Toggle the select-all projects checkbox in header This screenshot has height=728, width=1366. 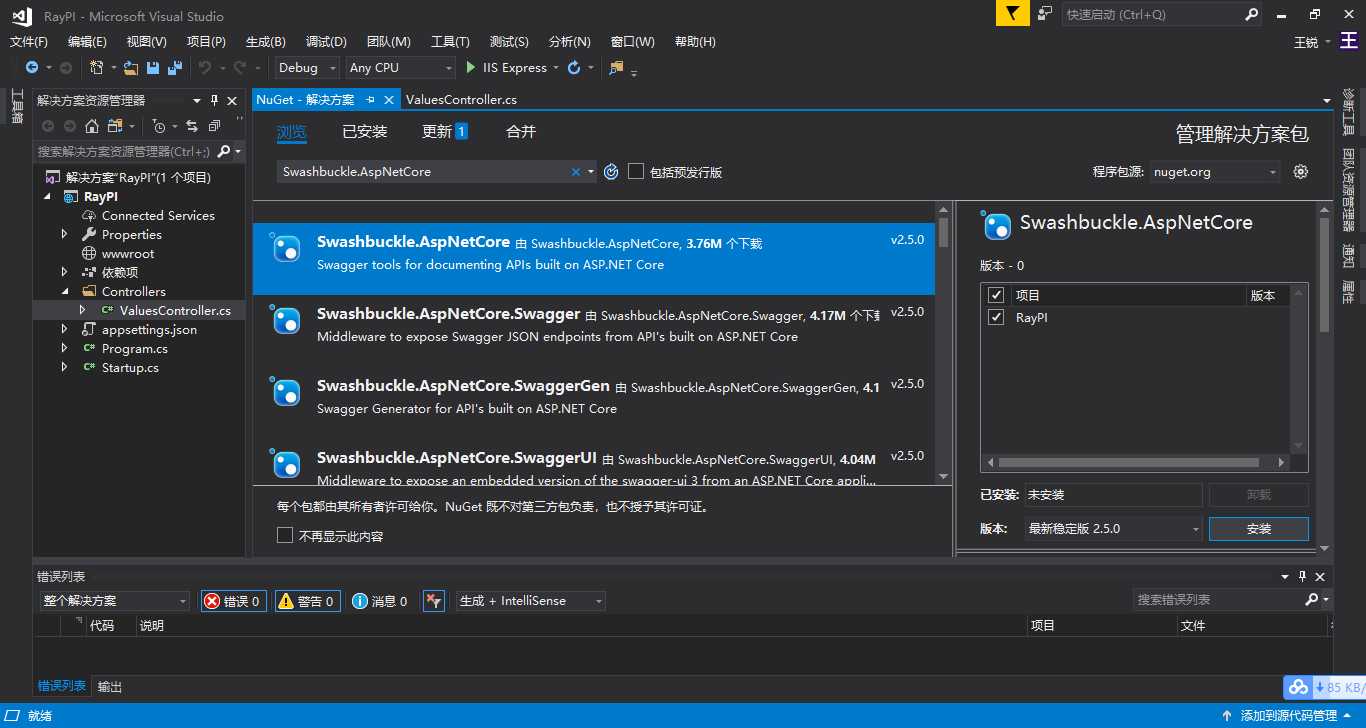point(996,296)
